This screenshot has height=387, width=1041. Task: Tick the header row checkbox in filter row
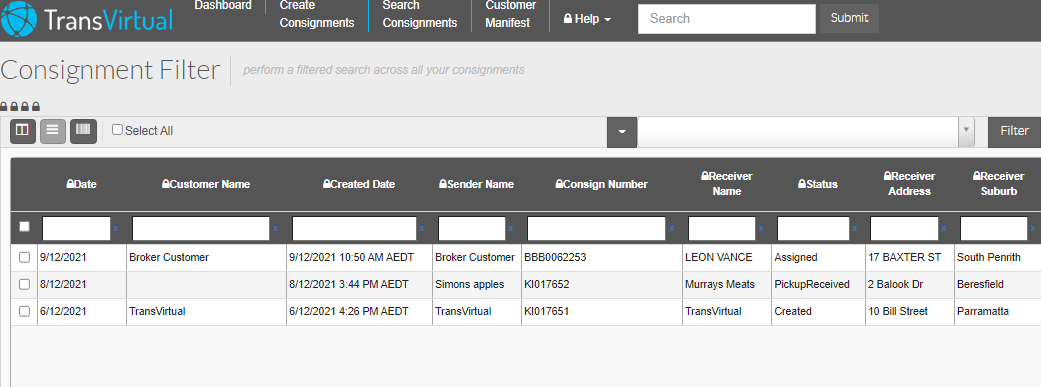[x=25, y=226]
